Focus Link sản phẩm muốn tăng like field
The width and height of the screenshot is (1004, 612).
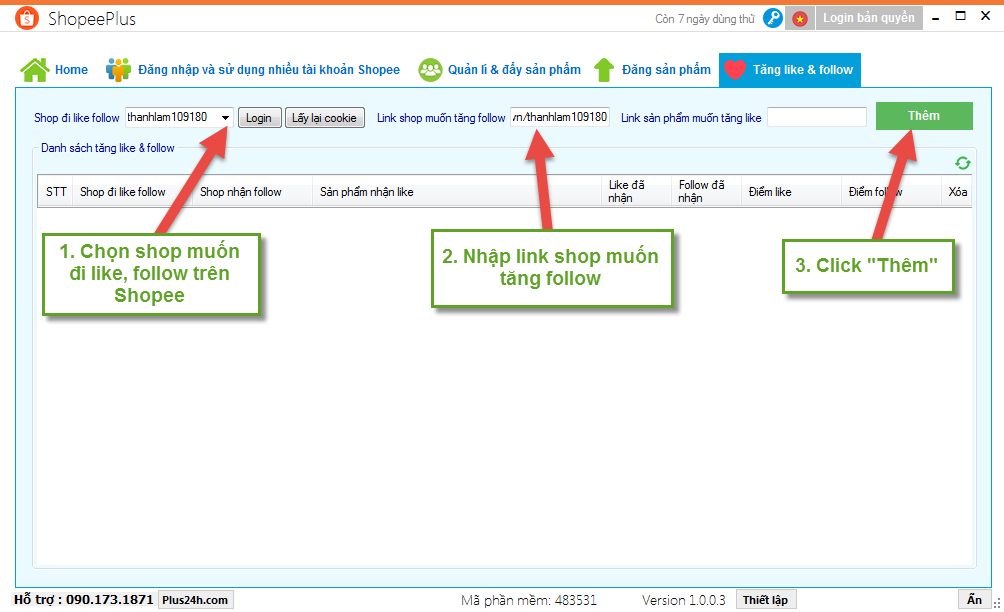816,117
